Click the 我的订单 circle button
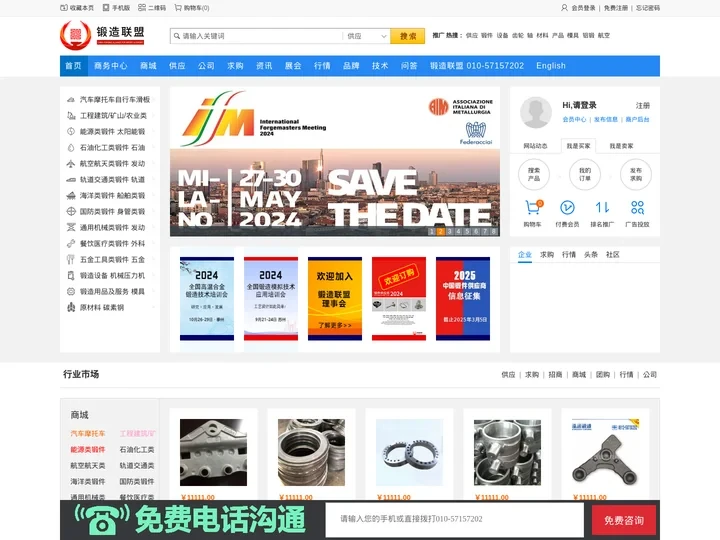The height and width of the screenshot is (540, 720). [x=585, y=174]
